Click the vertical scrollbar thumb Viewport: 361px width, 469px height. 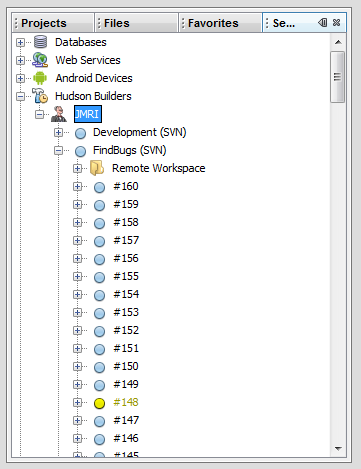pos(338,77)
